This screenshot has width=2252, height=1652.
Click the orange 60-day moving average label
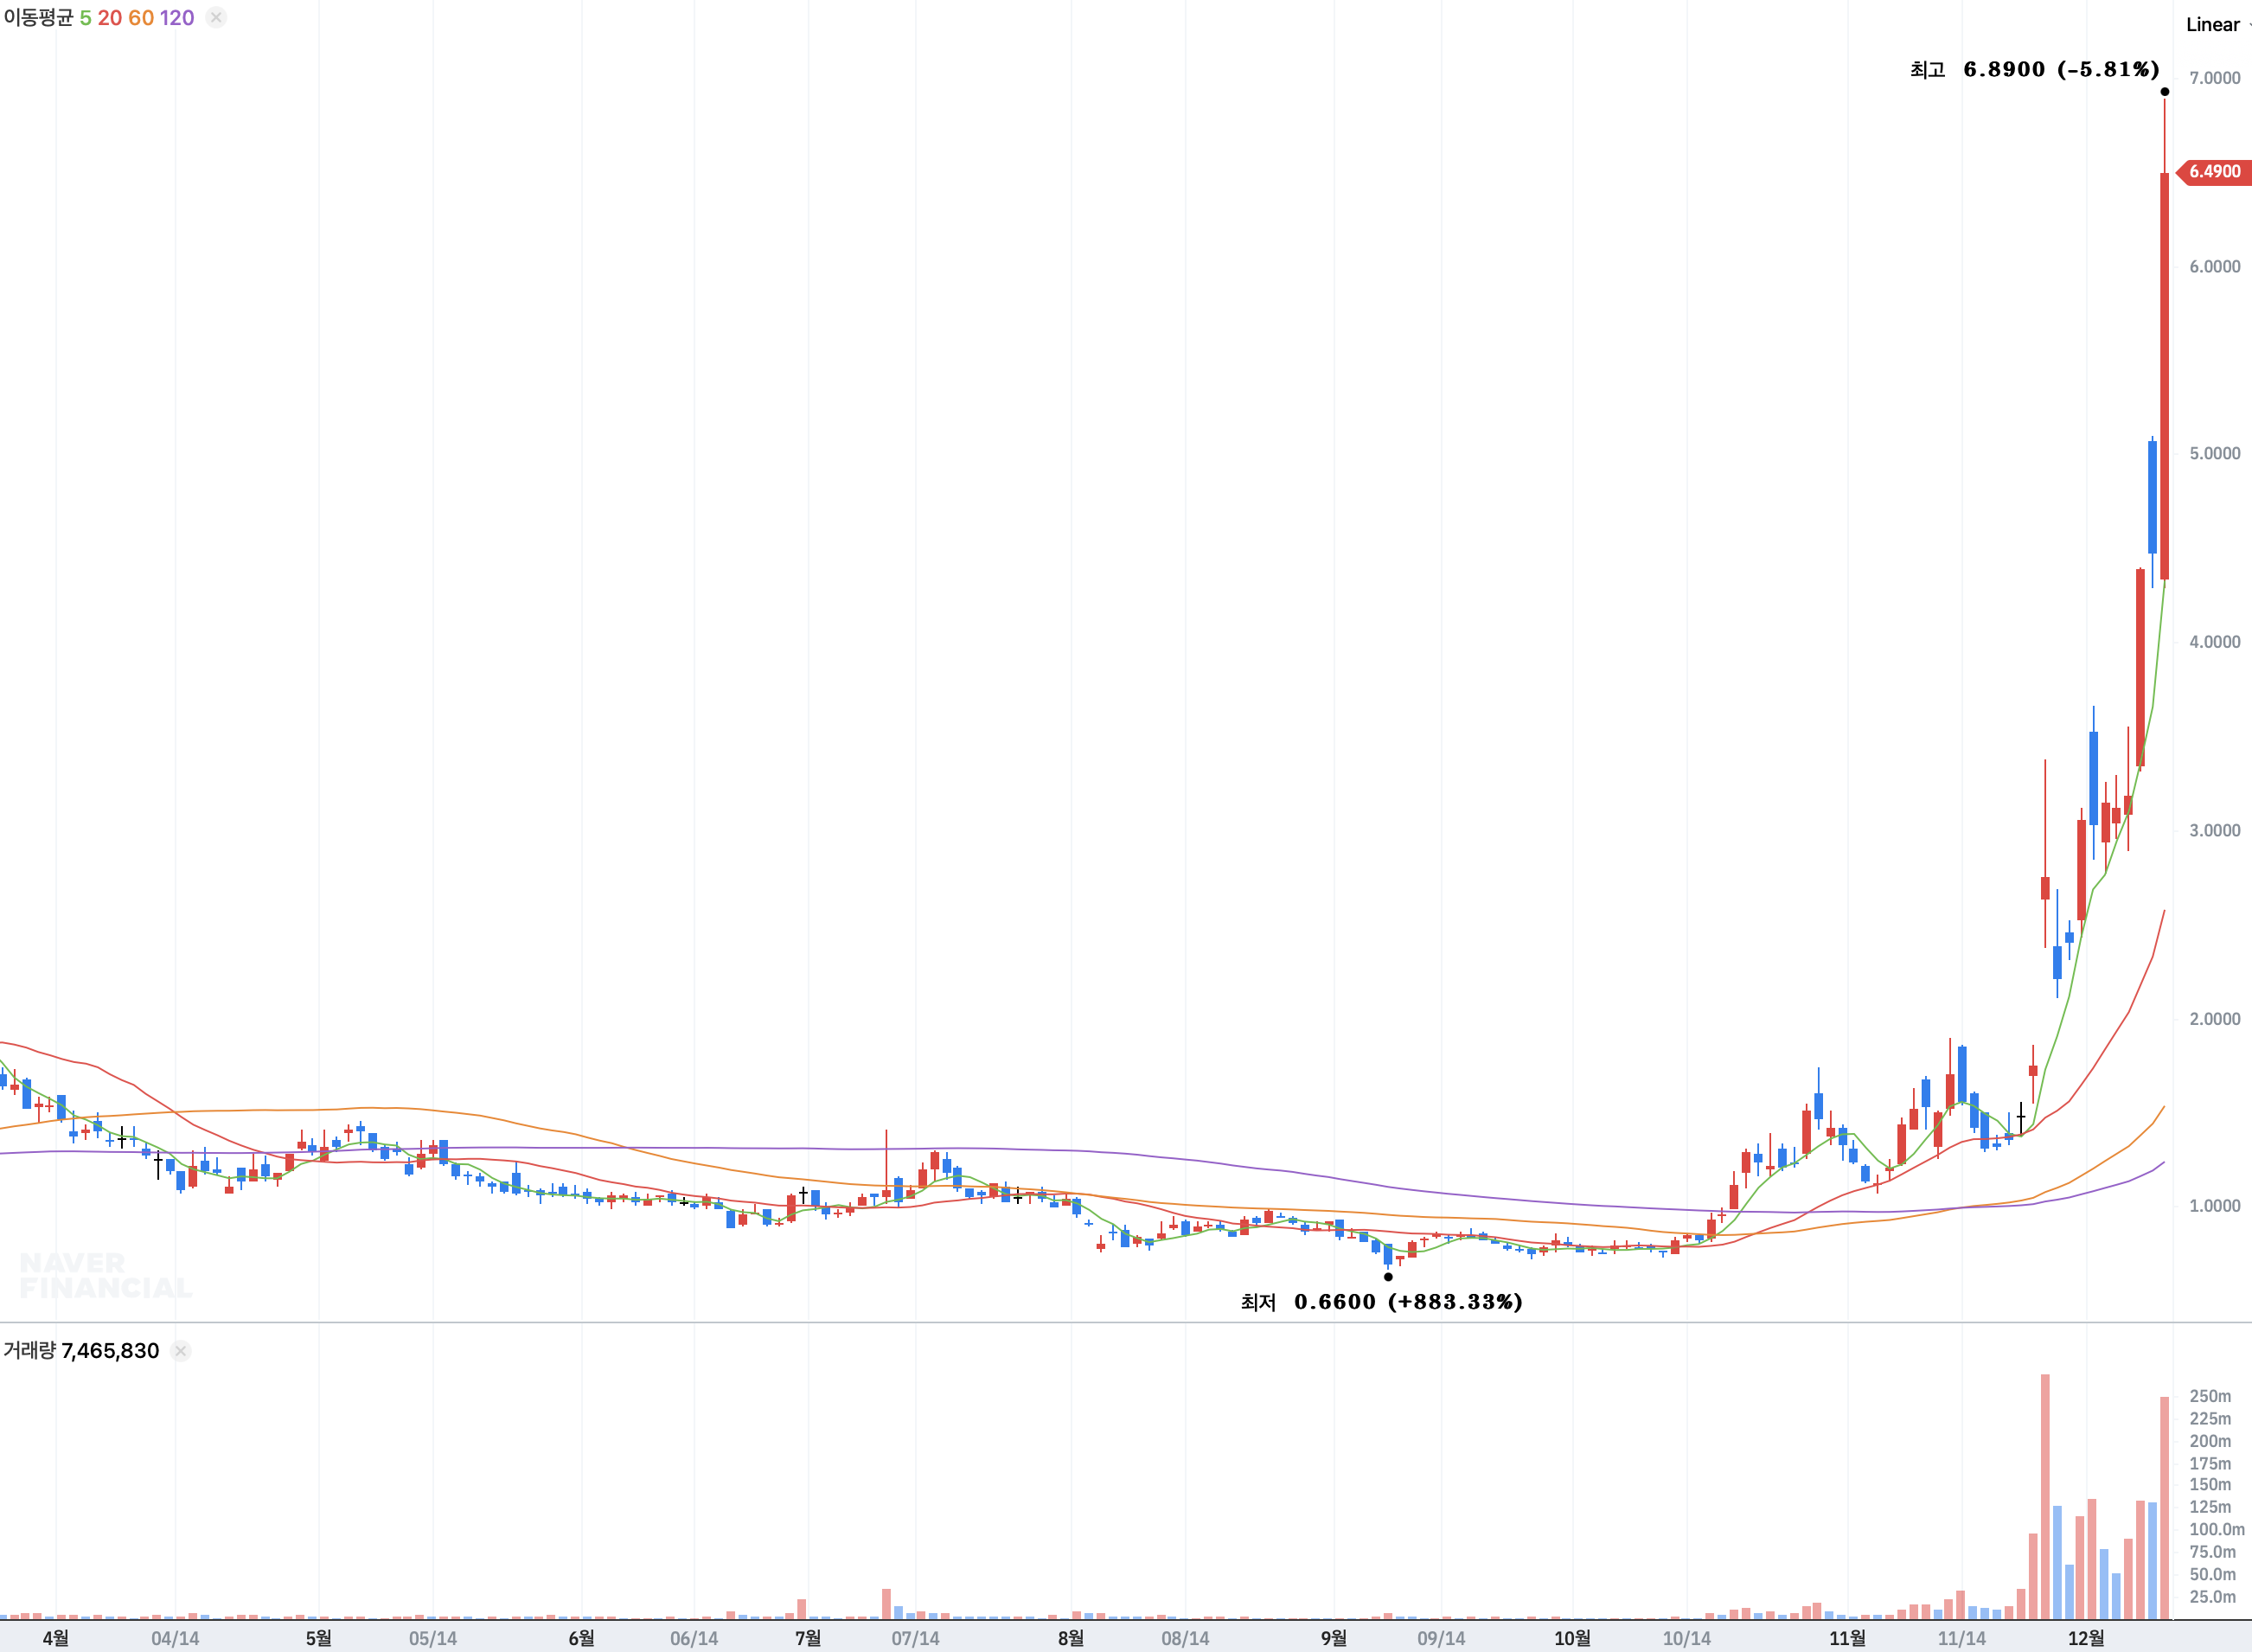(141, 18)
